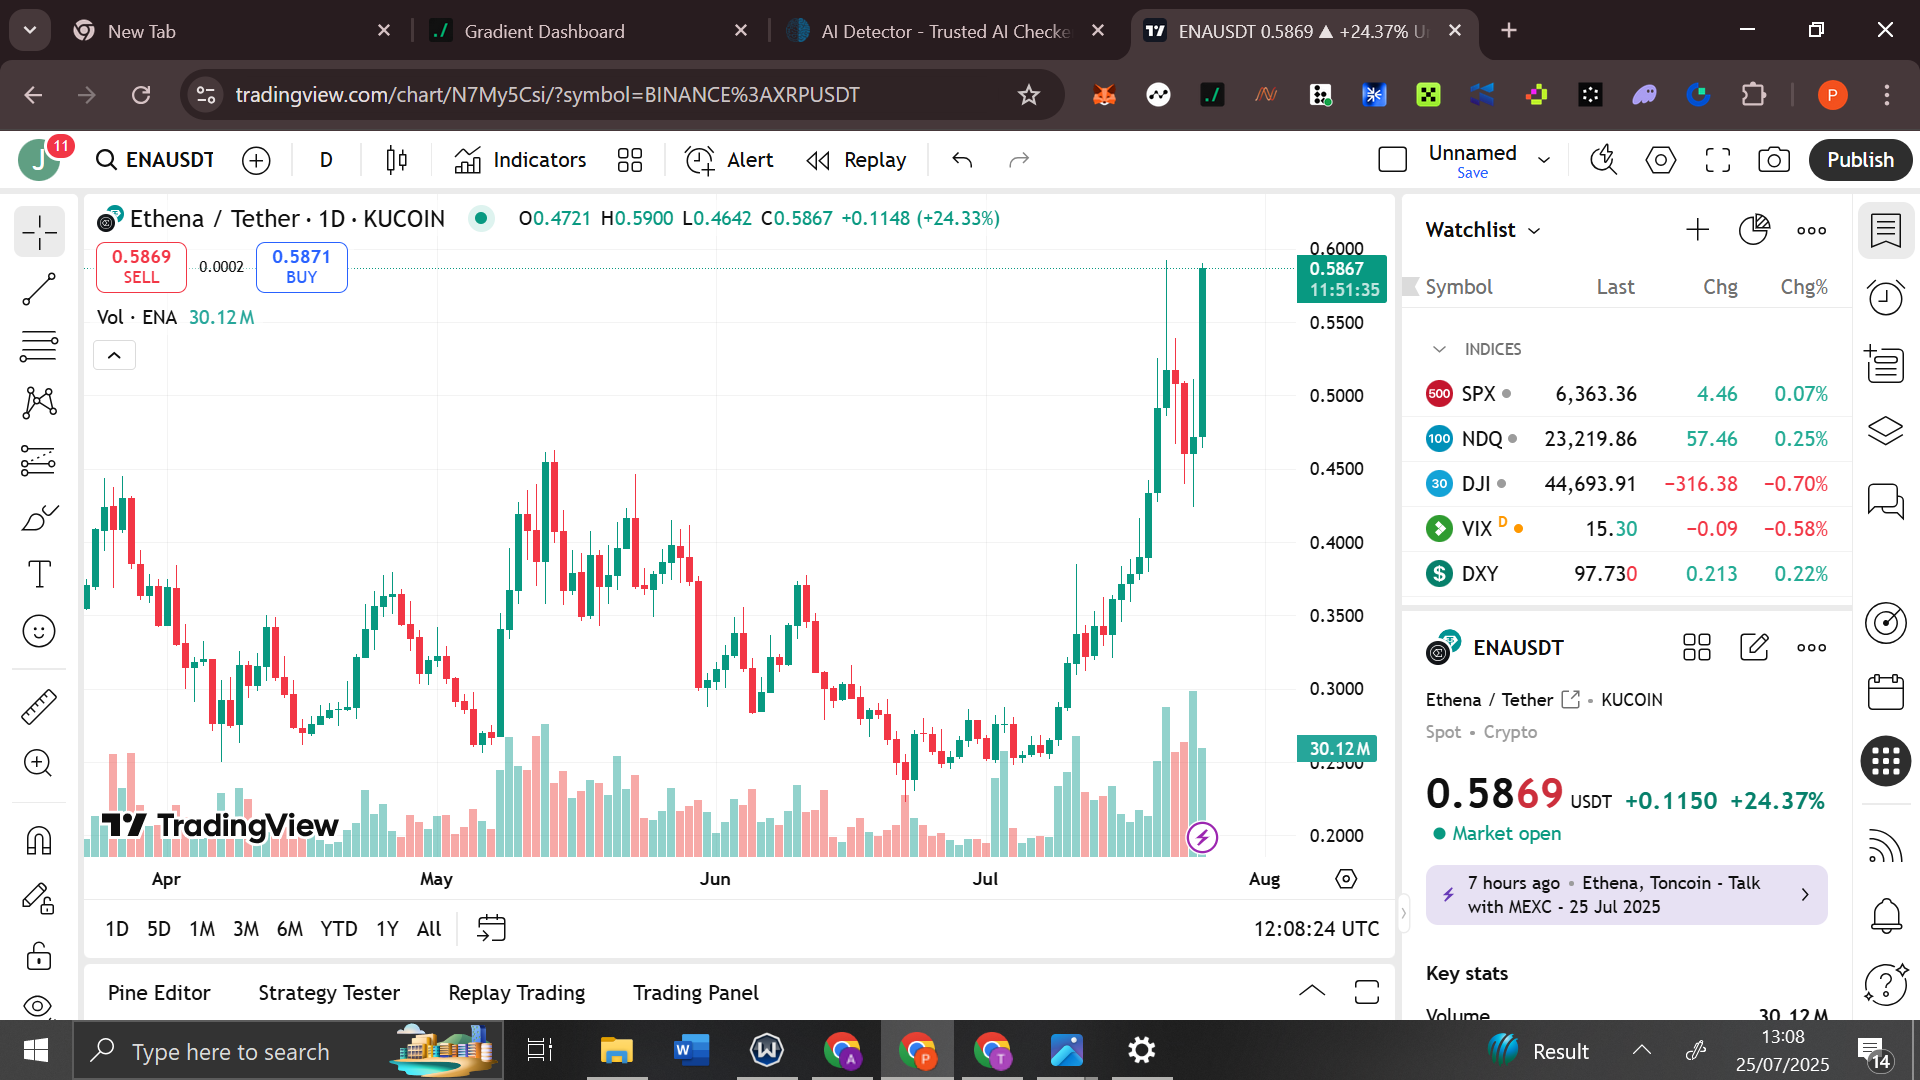The width and height of the screenshot is (1920, 1080).
Task: Open Watchlist more options menu
Action: [x=1811, y=230]
